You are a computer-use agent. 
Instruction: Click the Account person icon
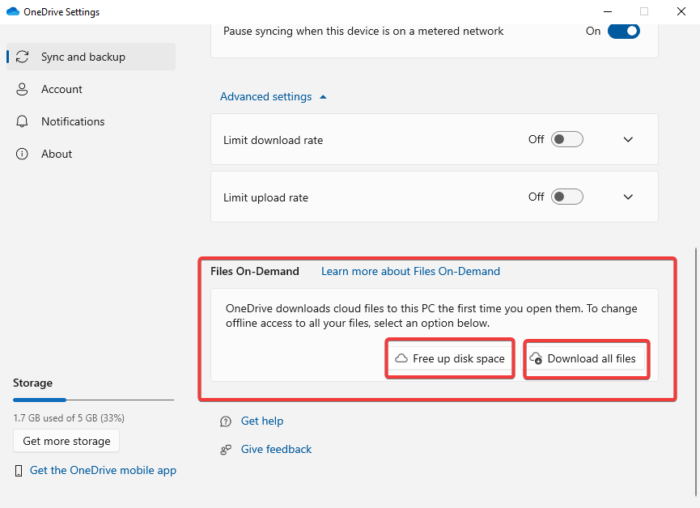22,89
